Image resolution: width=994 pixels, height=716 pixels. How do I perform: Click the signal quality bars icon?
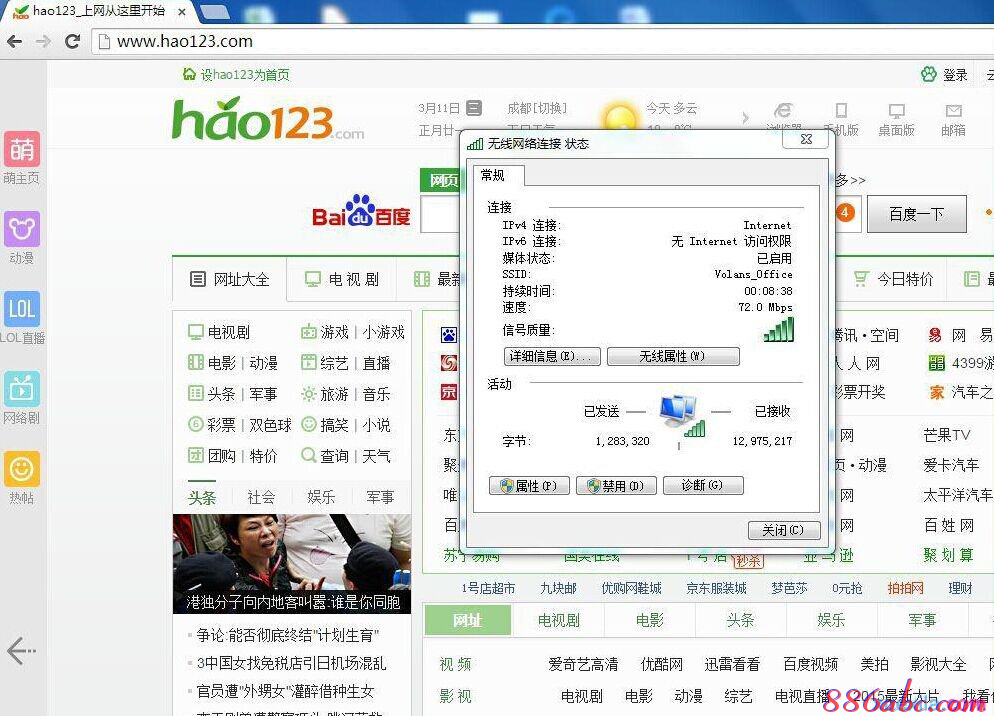[x=779, y=330]
